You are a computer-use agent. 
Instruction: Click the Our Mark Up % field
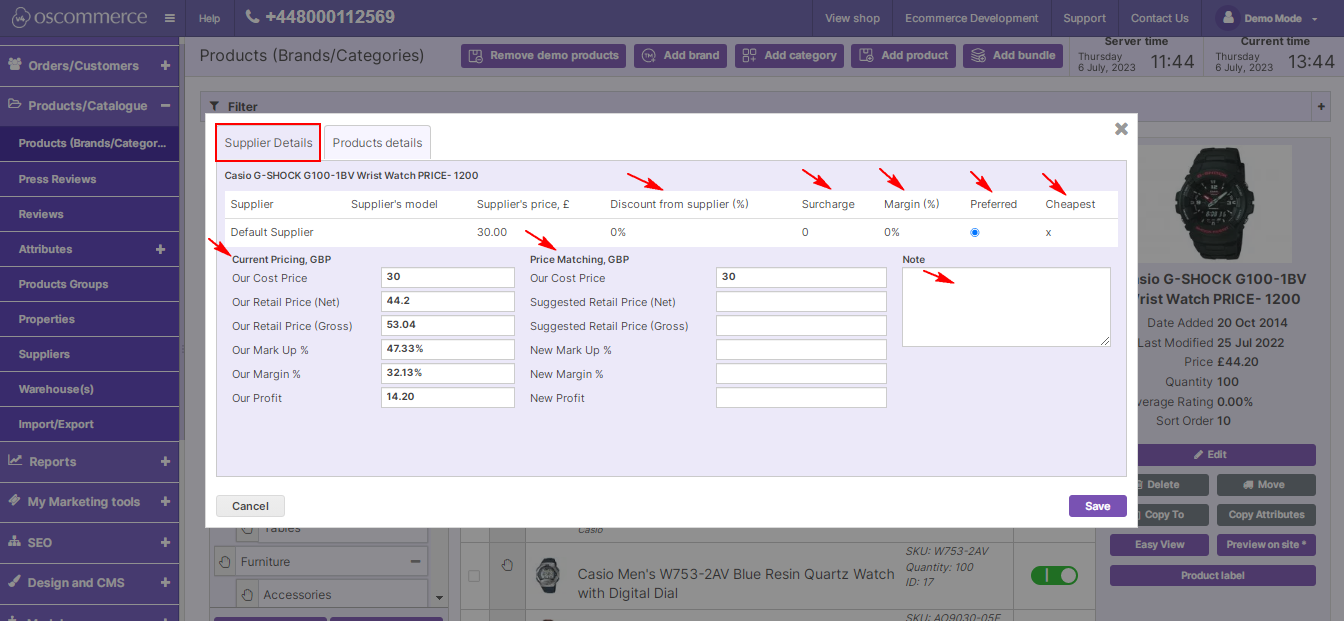tap(448, 350)
